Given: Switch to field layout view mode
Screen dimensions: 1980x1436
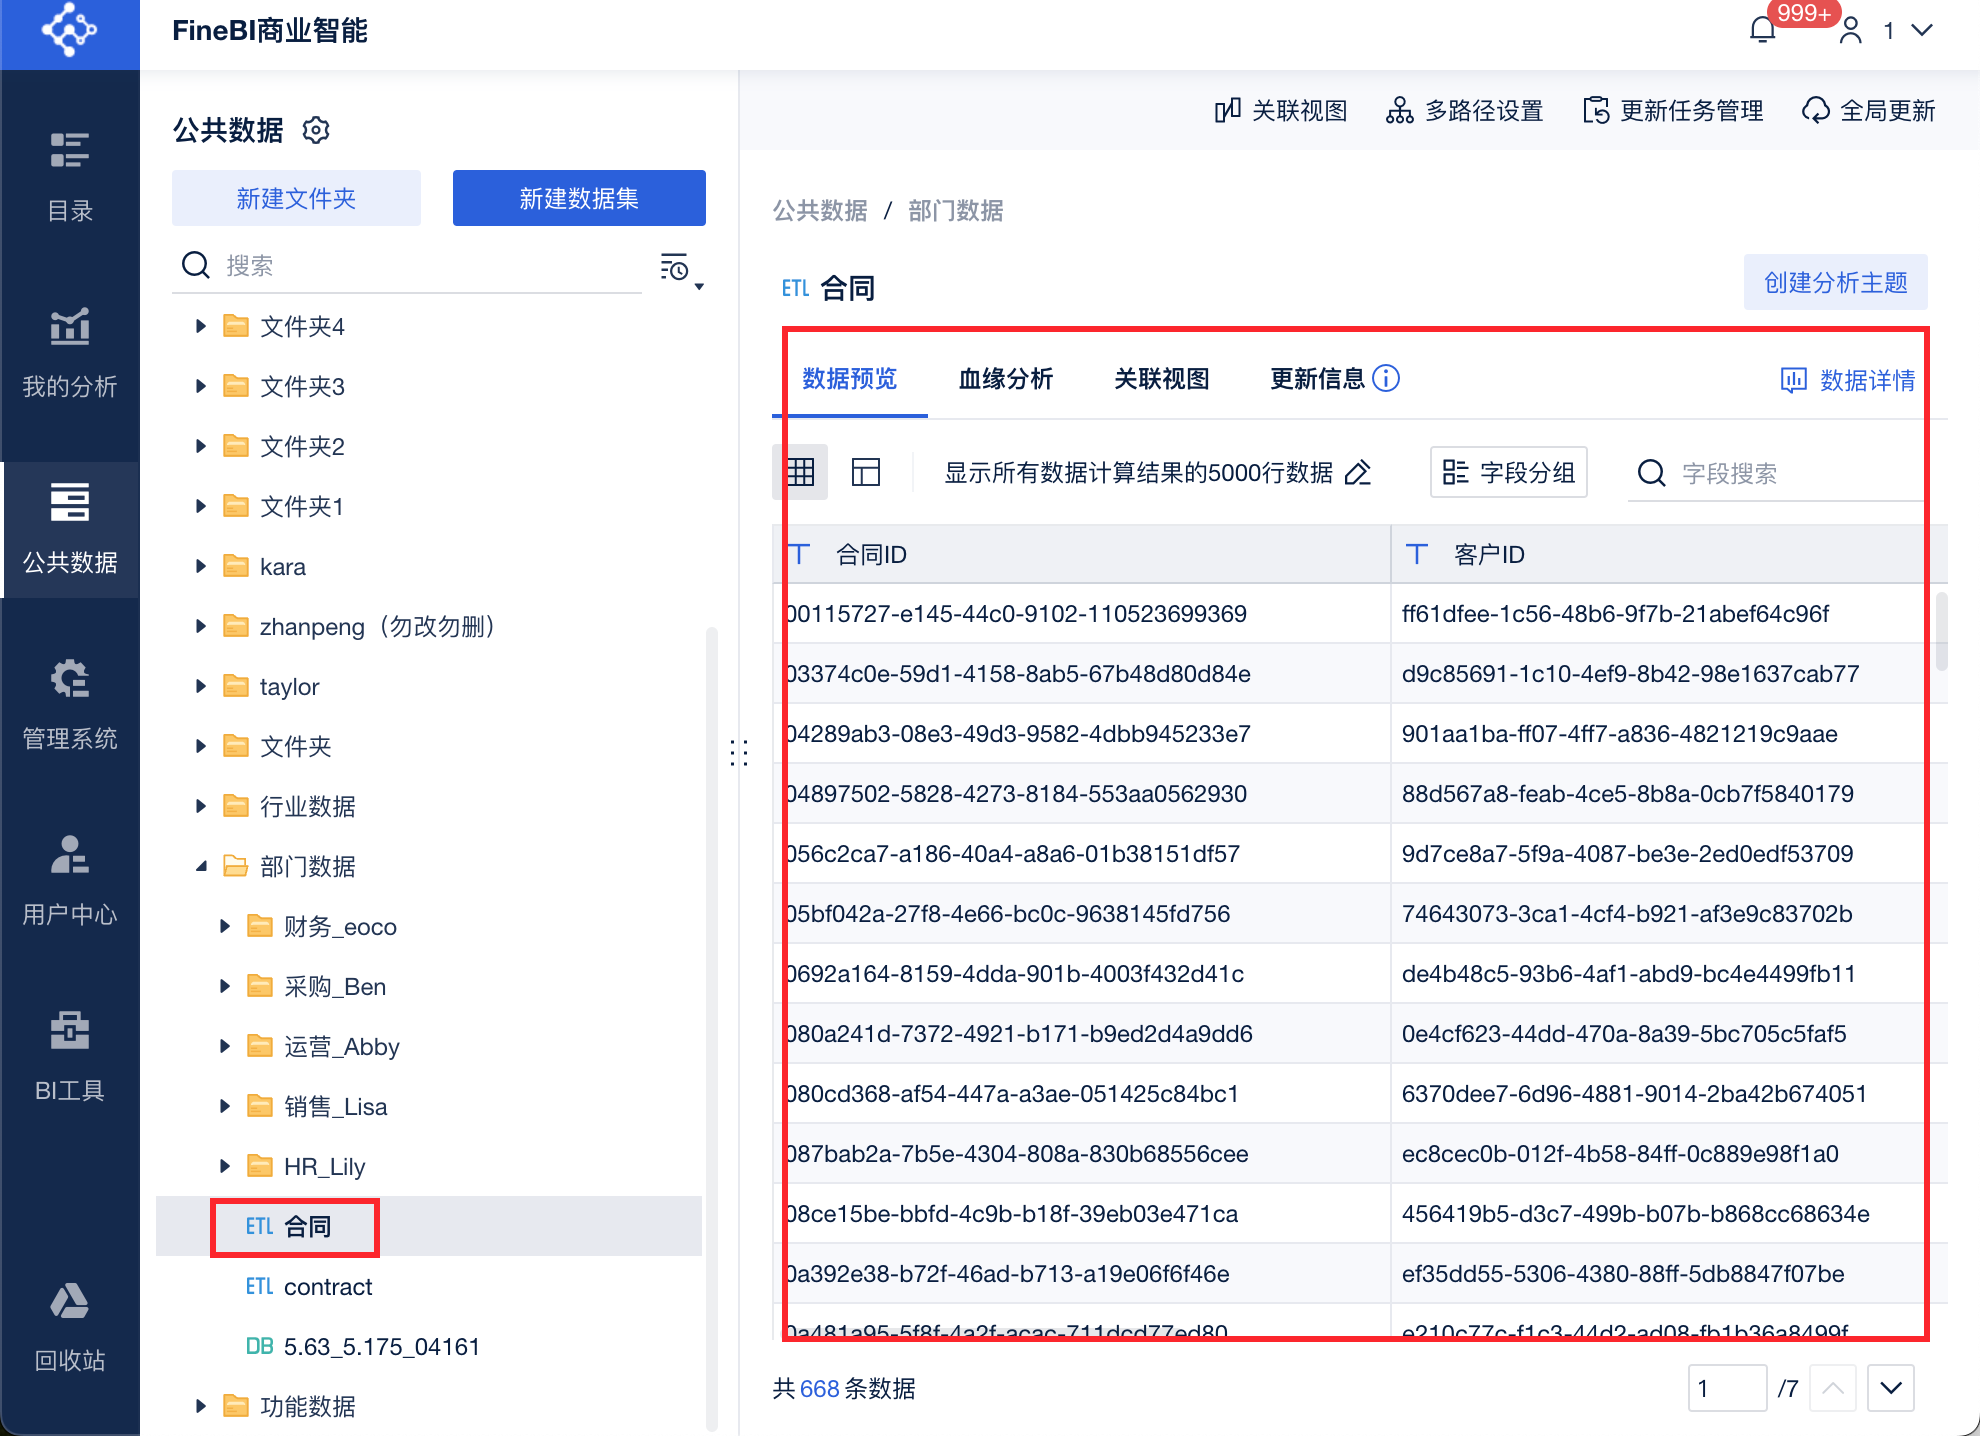Looking at the screenshot, I should [865, 472].
